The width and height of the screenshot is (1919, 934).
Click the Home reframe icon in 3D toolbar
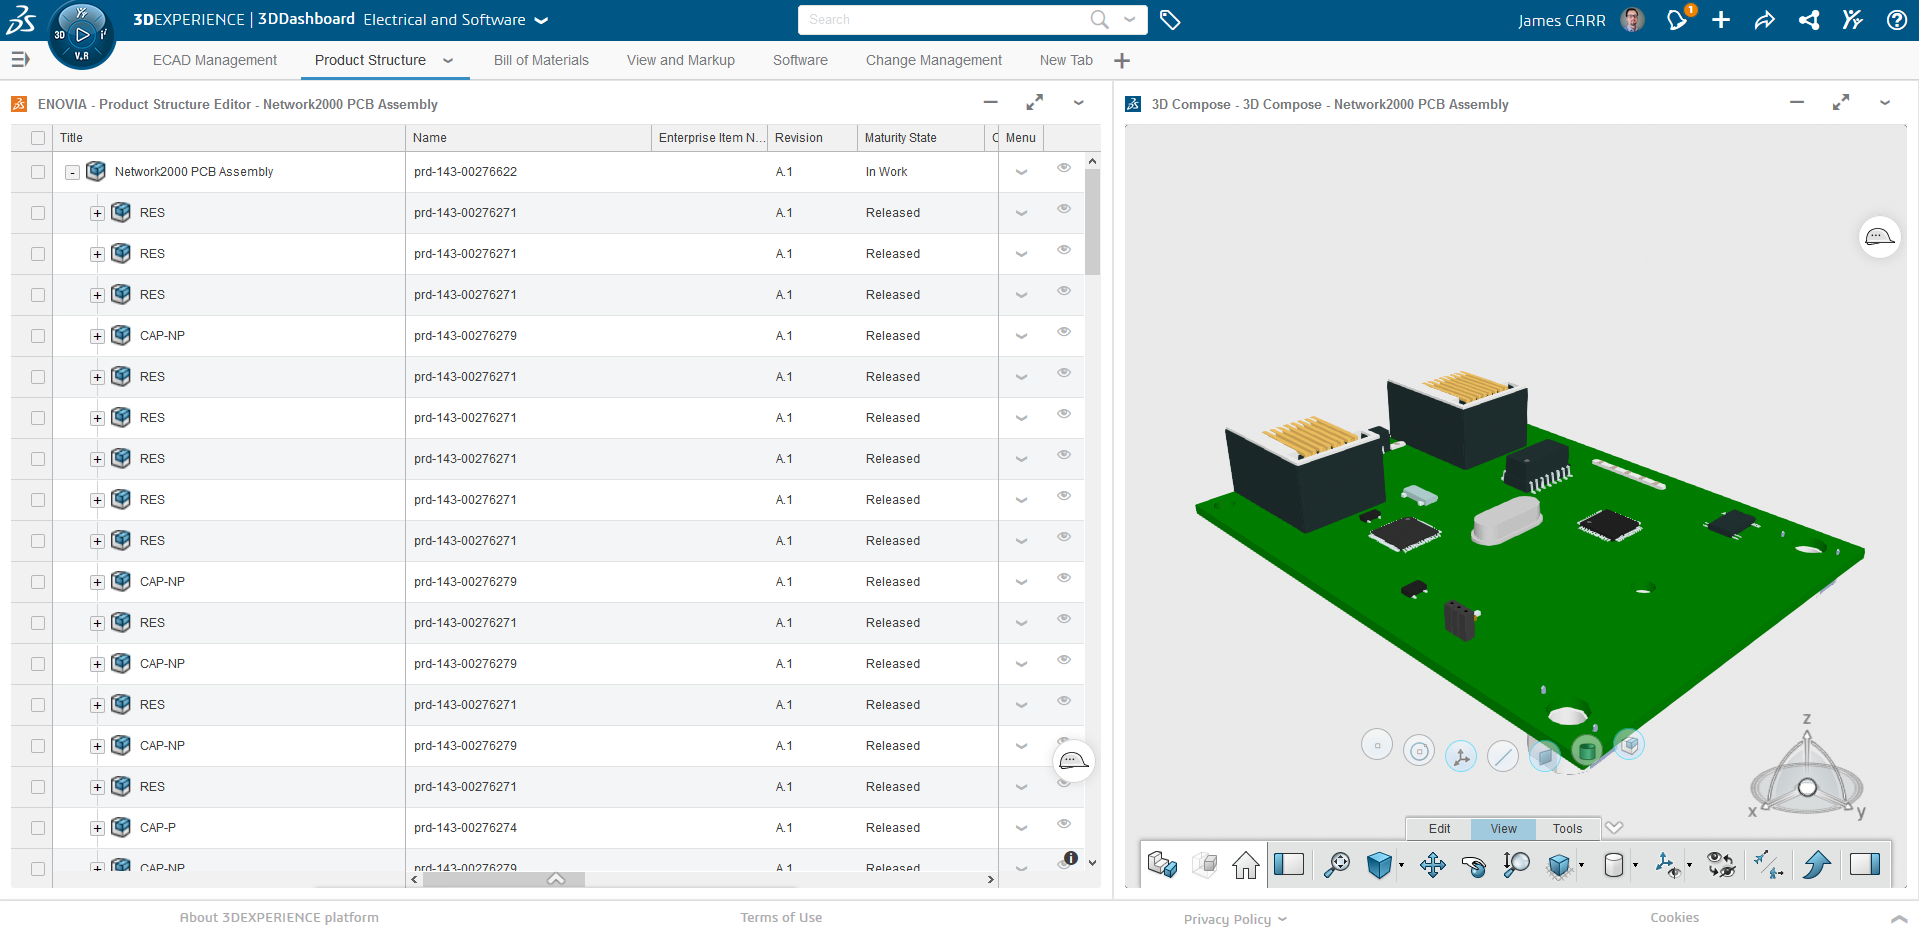[1245, 865]
